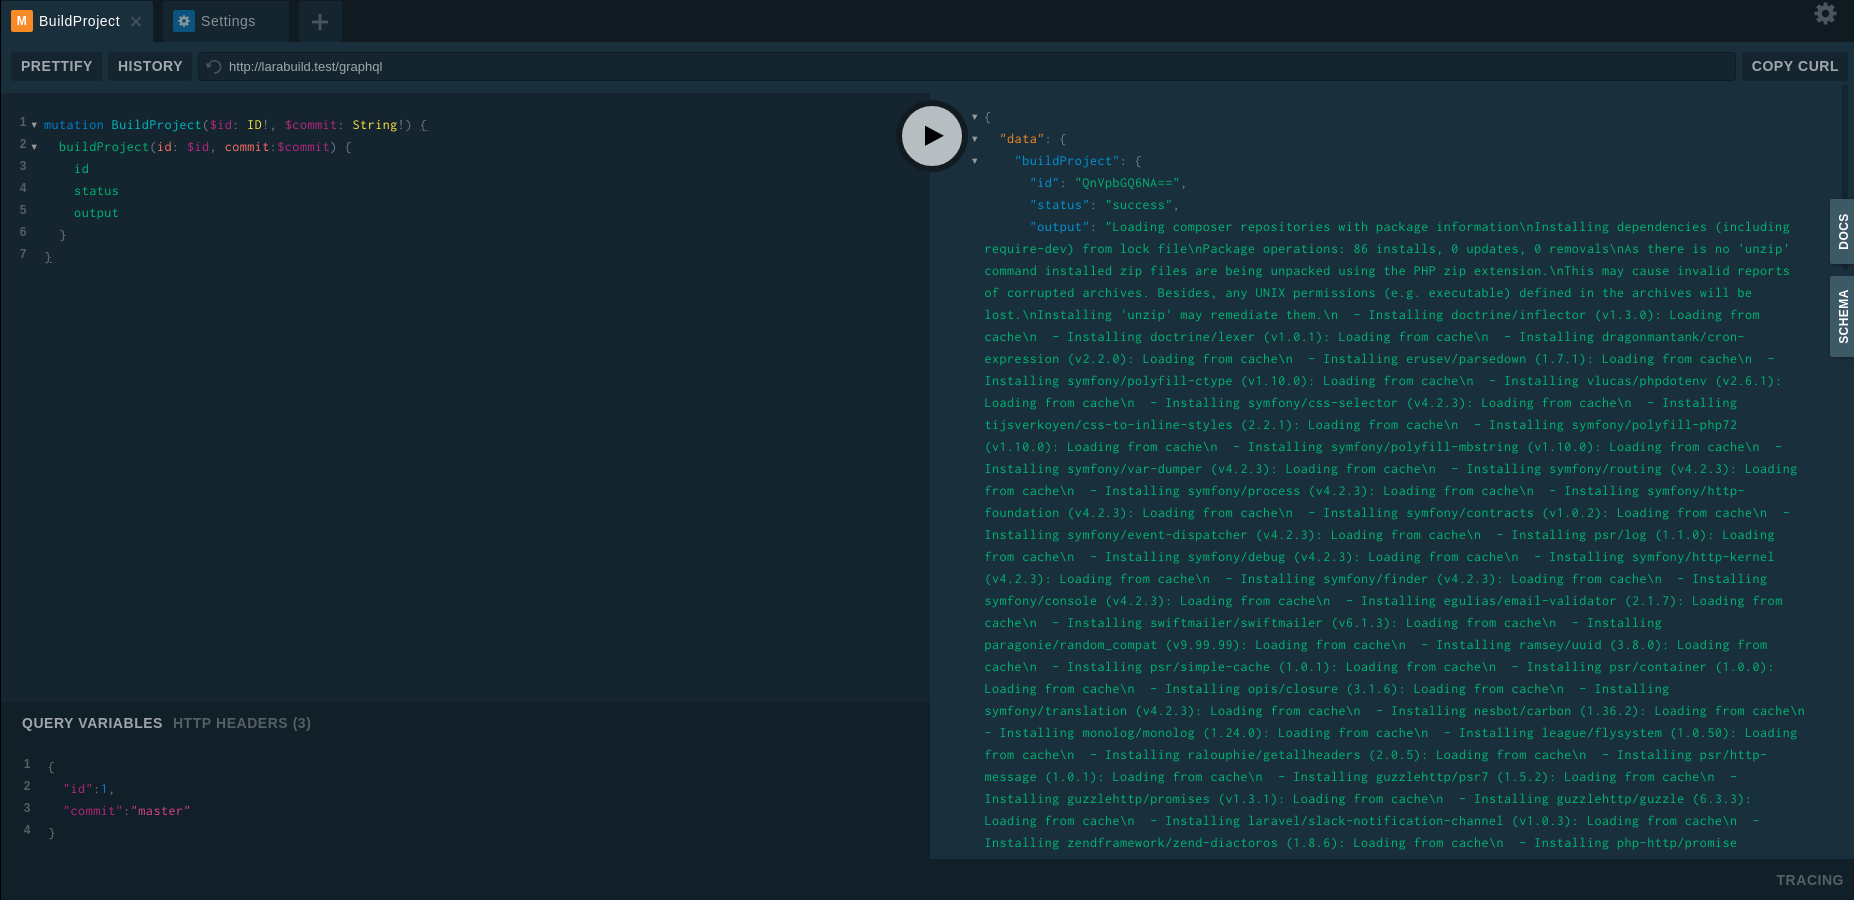Click "commit":"master" in query variables

point(127,811)
